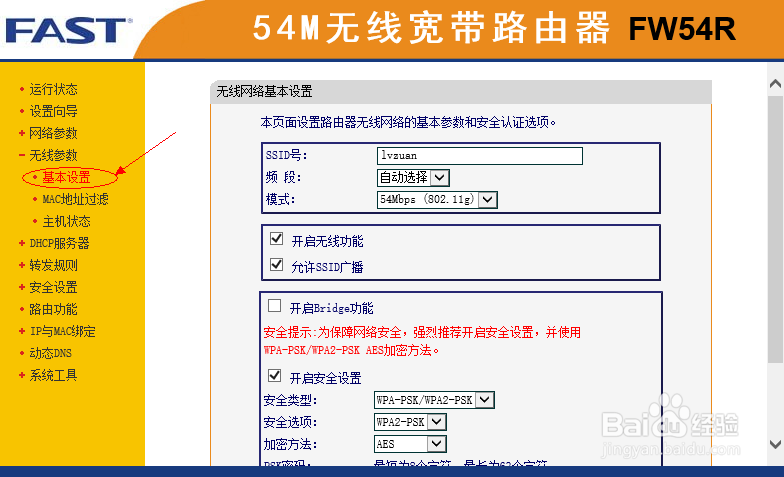
Task: Click the FAST logo
Action: coord(69,30)
